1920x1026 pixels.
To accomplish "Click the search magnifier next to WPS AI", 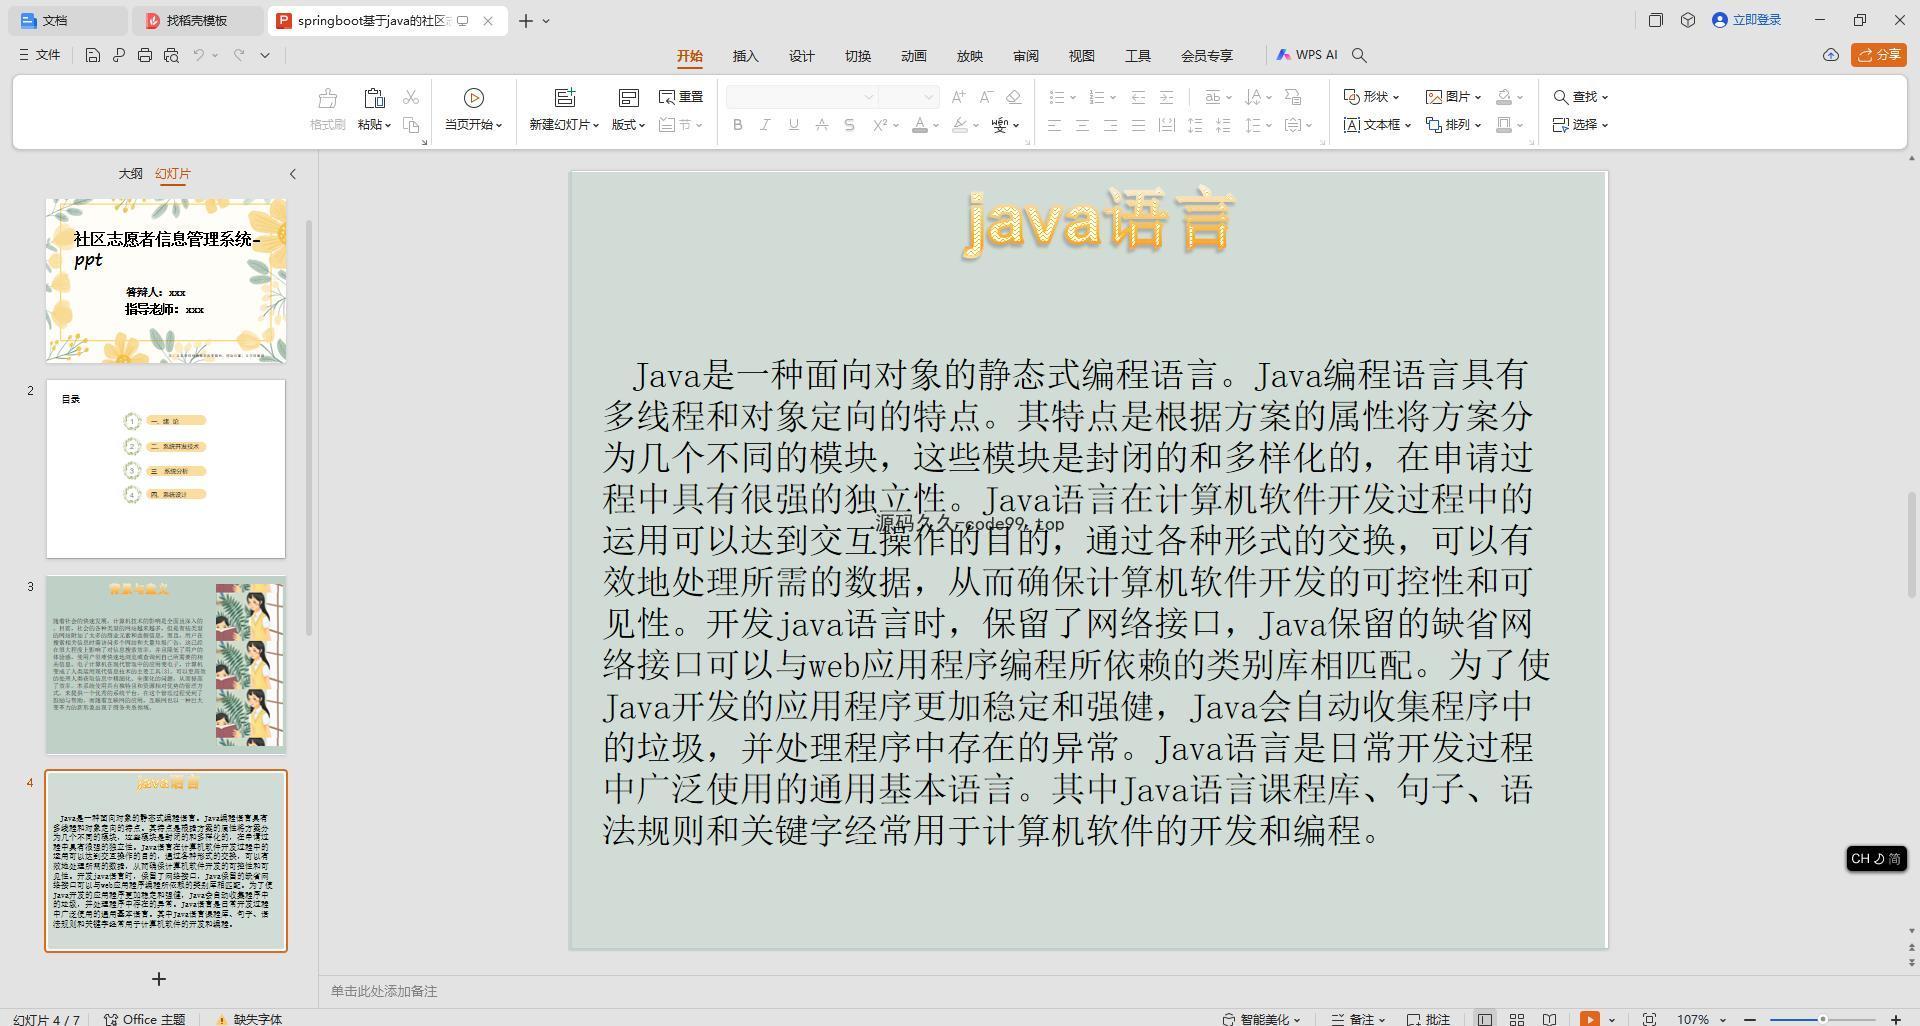I will (1359, 55).
